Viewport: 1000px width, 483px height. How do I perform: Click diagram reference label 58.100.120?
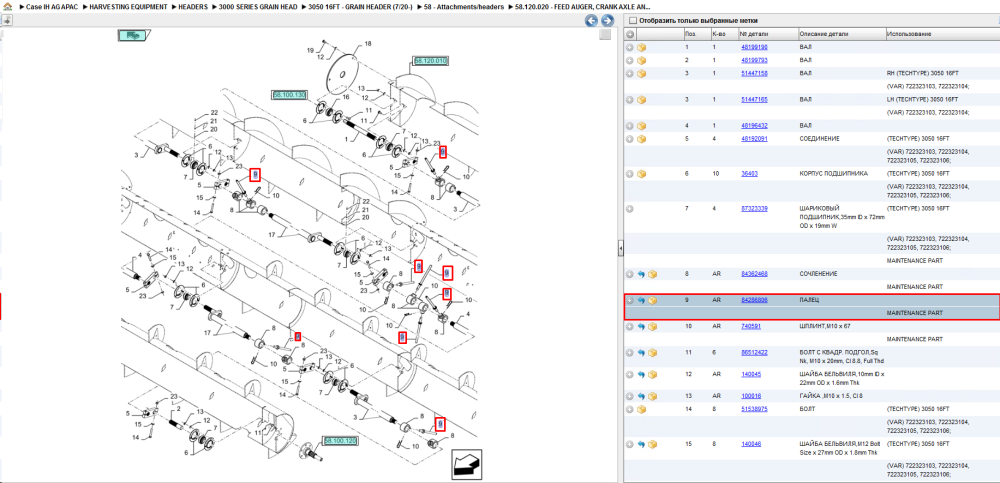click(x=340, y=441)
